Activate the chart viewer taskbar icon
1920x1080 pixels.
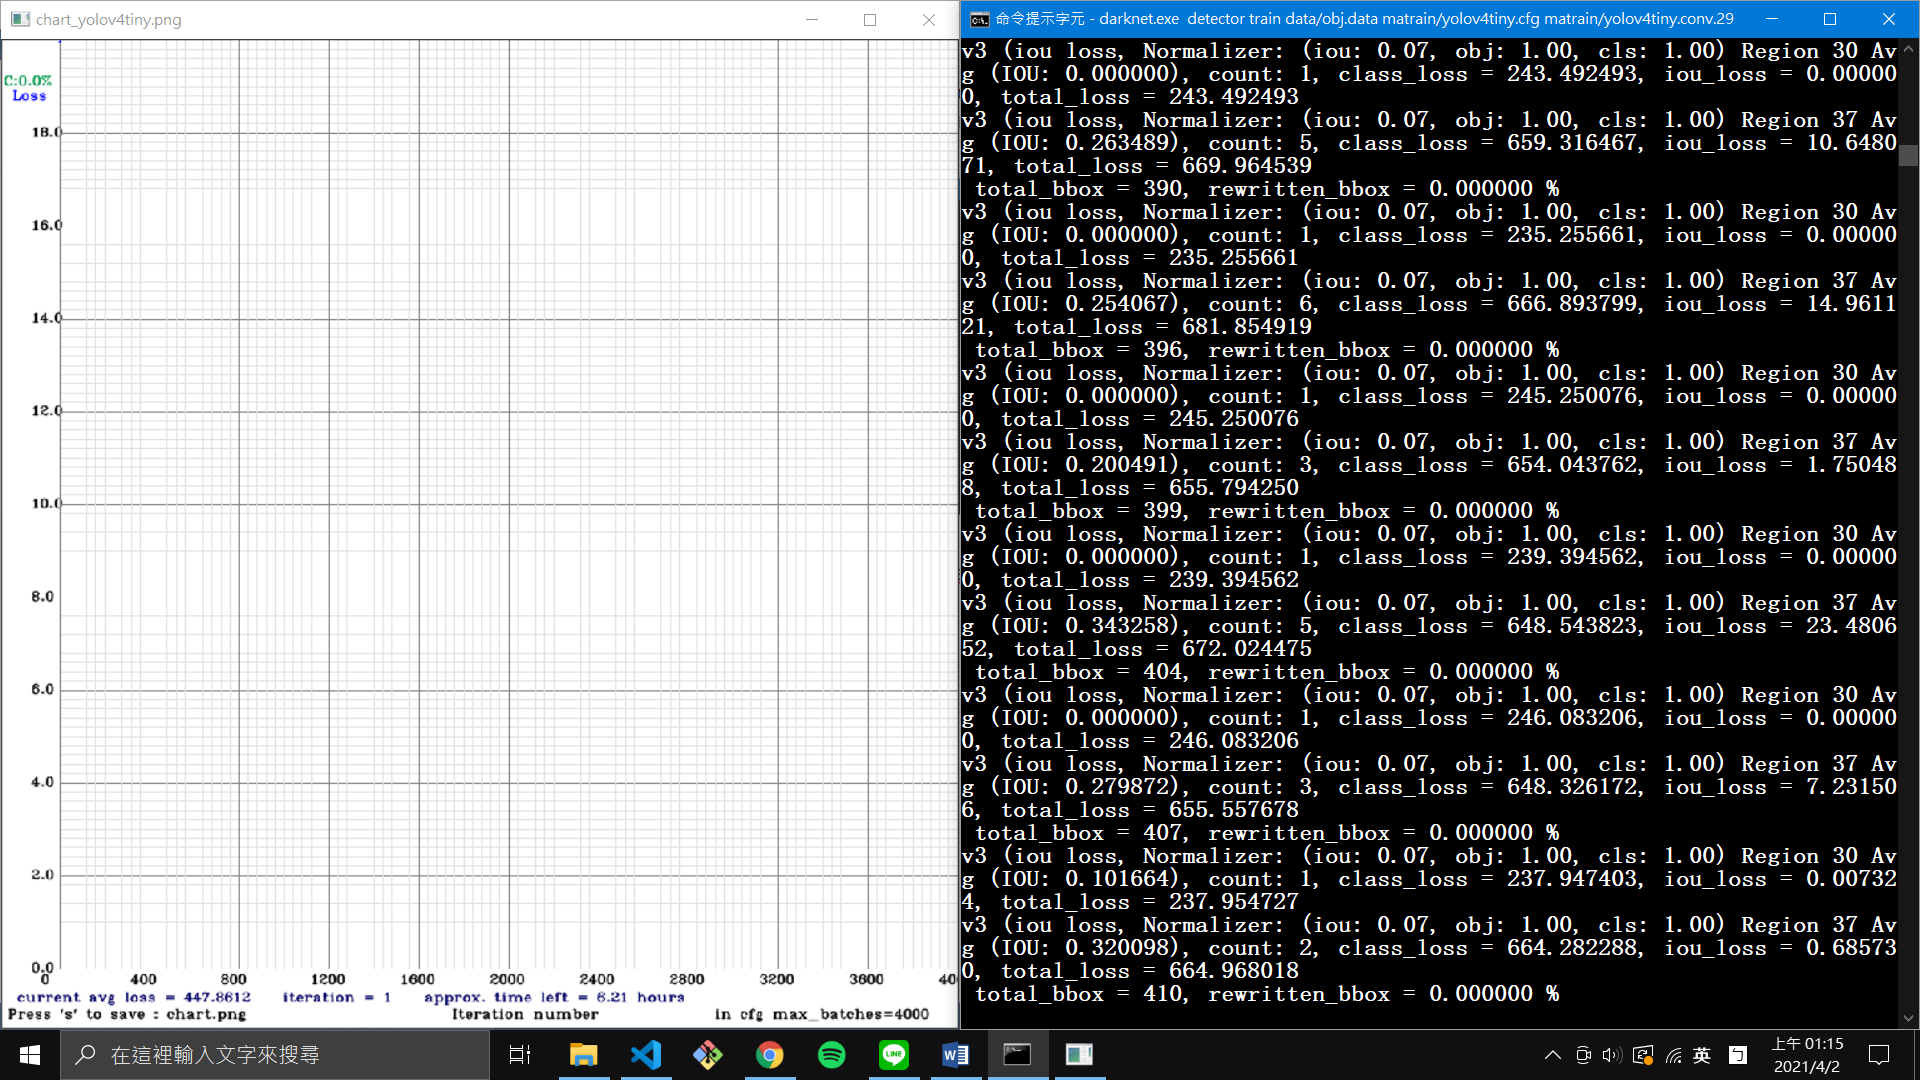(1079, 1055)
